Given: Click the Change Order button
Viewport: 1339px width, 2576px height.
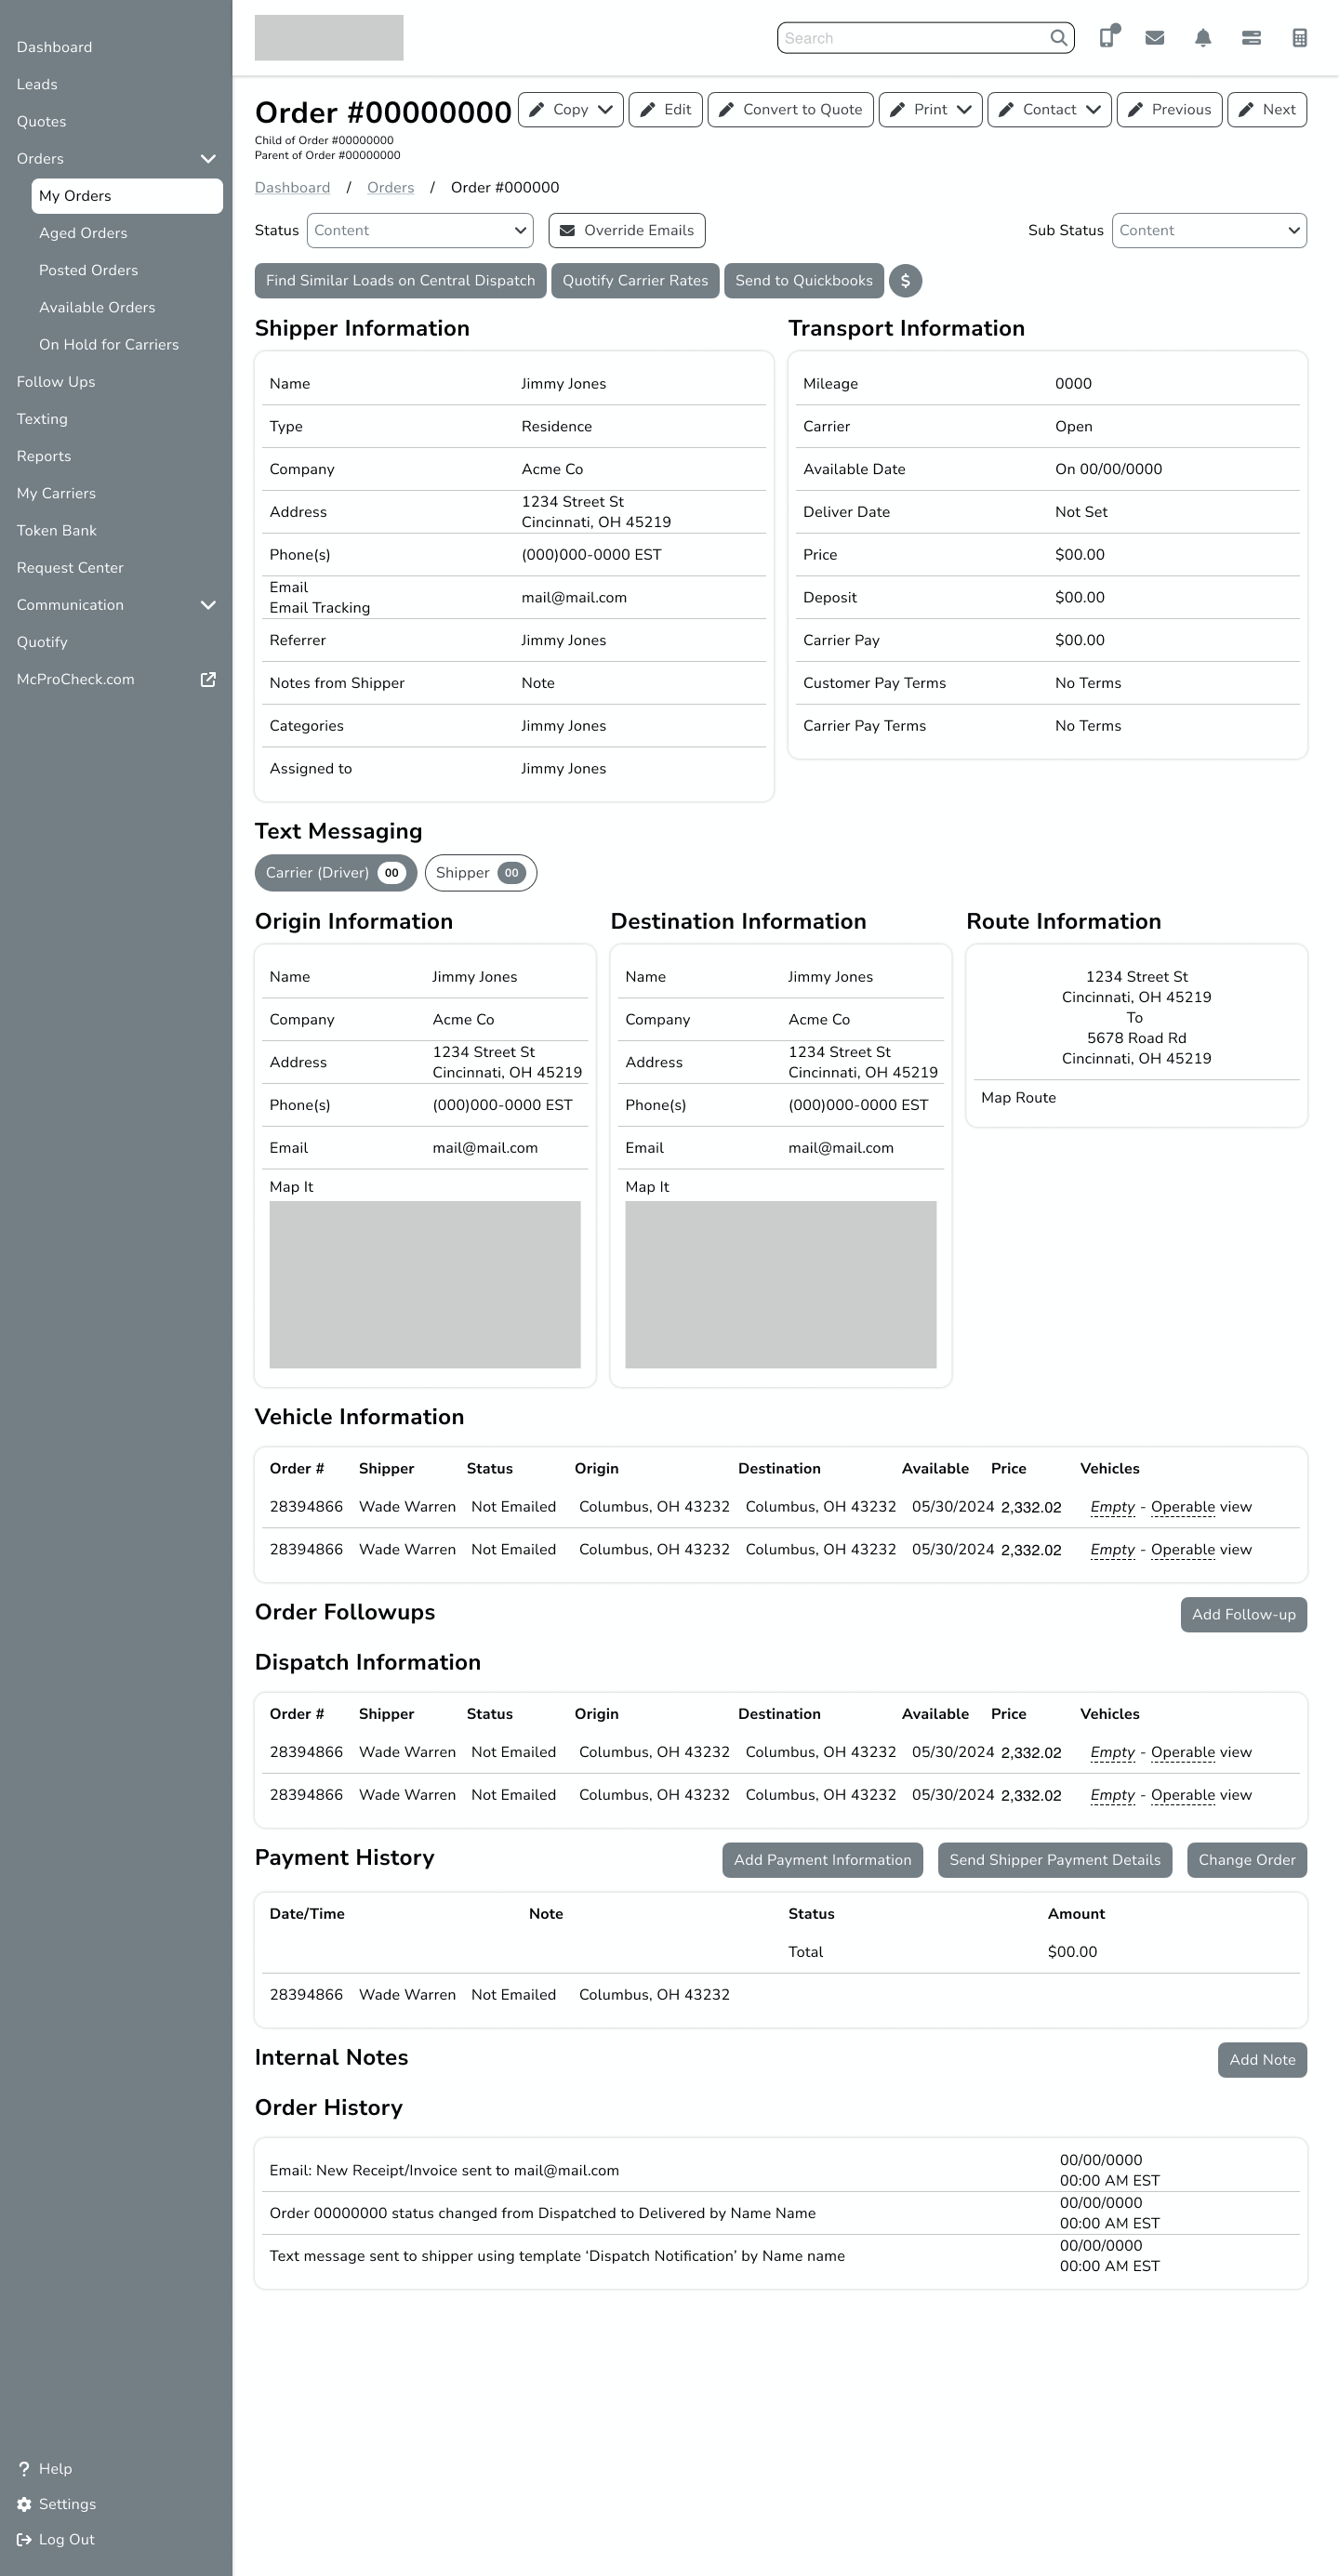Looking at the screenshot, I should (x=1247, y=1860).
